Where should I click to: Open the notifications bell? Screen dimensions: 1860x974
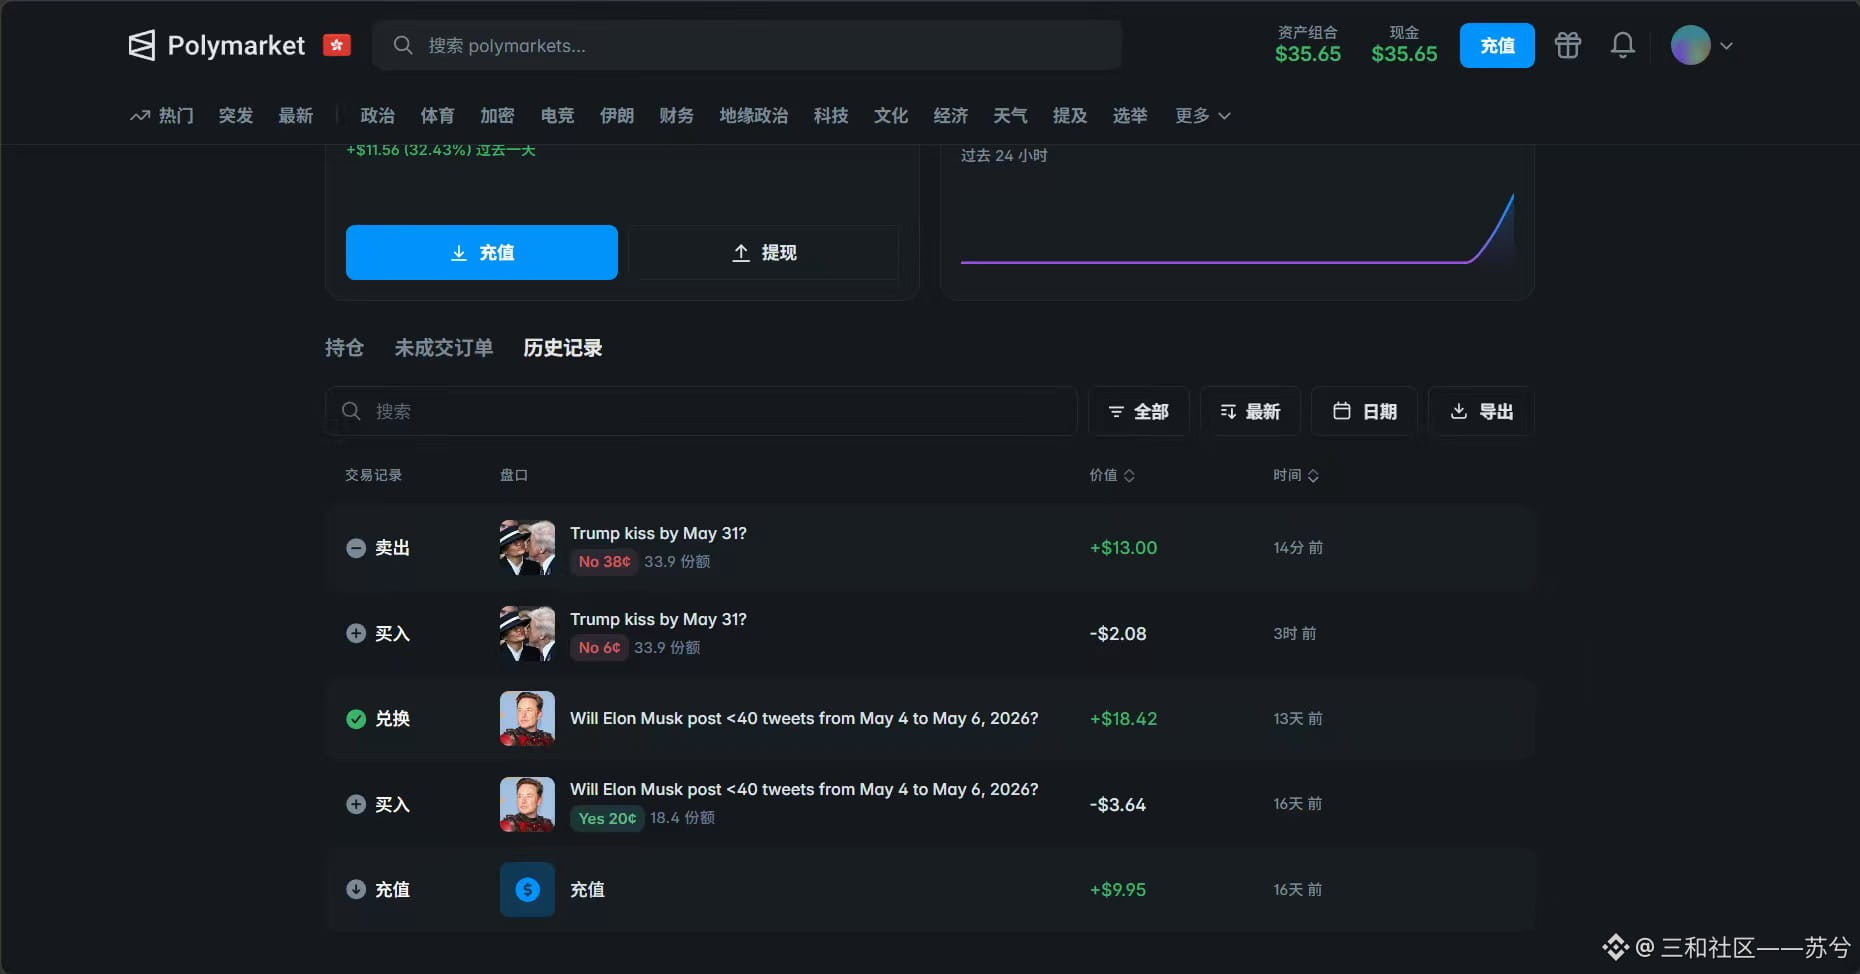[x=1622, y=45]
